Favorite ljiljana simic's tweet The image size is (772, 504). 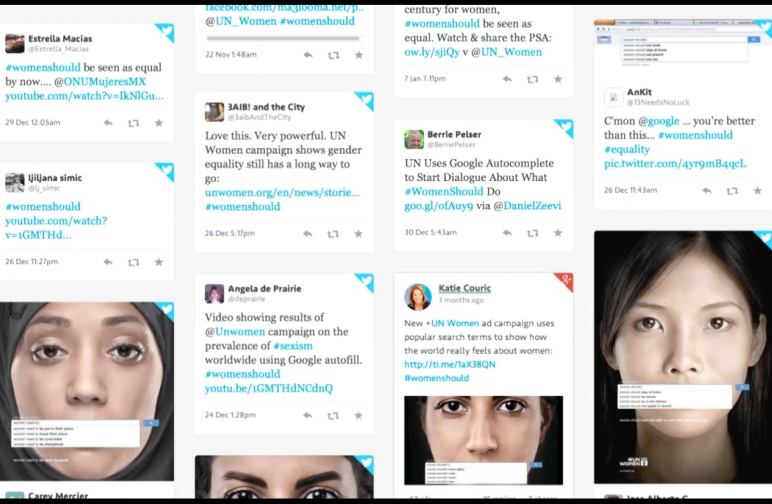click(x=159, y=262)
